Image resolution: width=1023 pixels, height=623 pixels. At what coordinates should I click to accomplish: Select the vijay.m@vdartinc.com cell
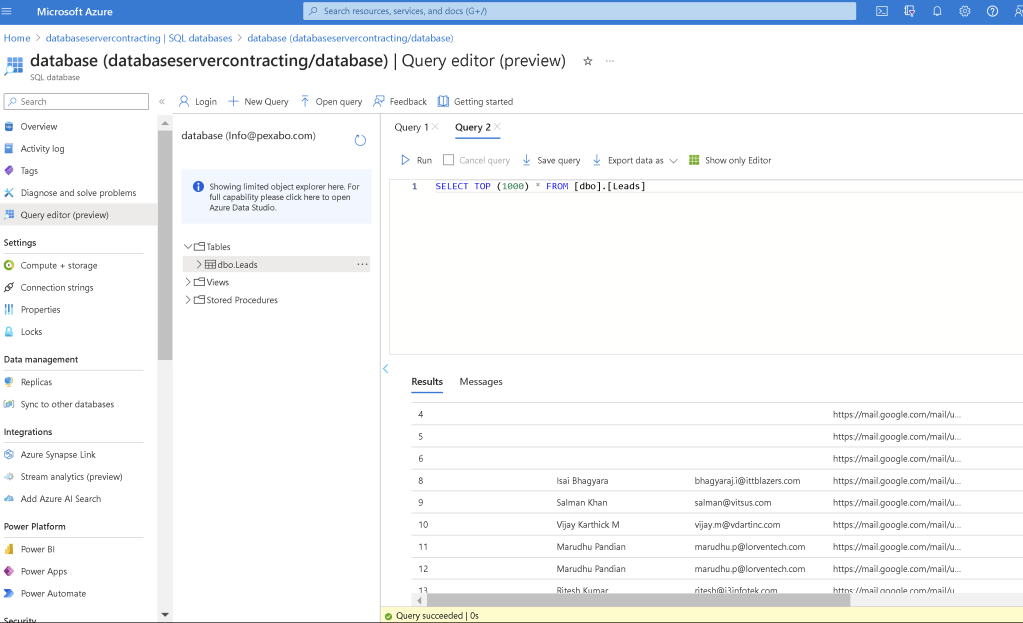[737, 524]
